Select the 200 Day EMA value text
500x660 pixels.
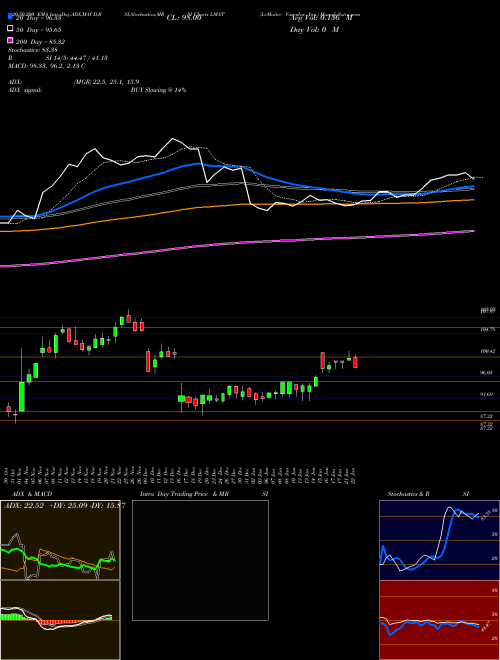40,42
